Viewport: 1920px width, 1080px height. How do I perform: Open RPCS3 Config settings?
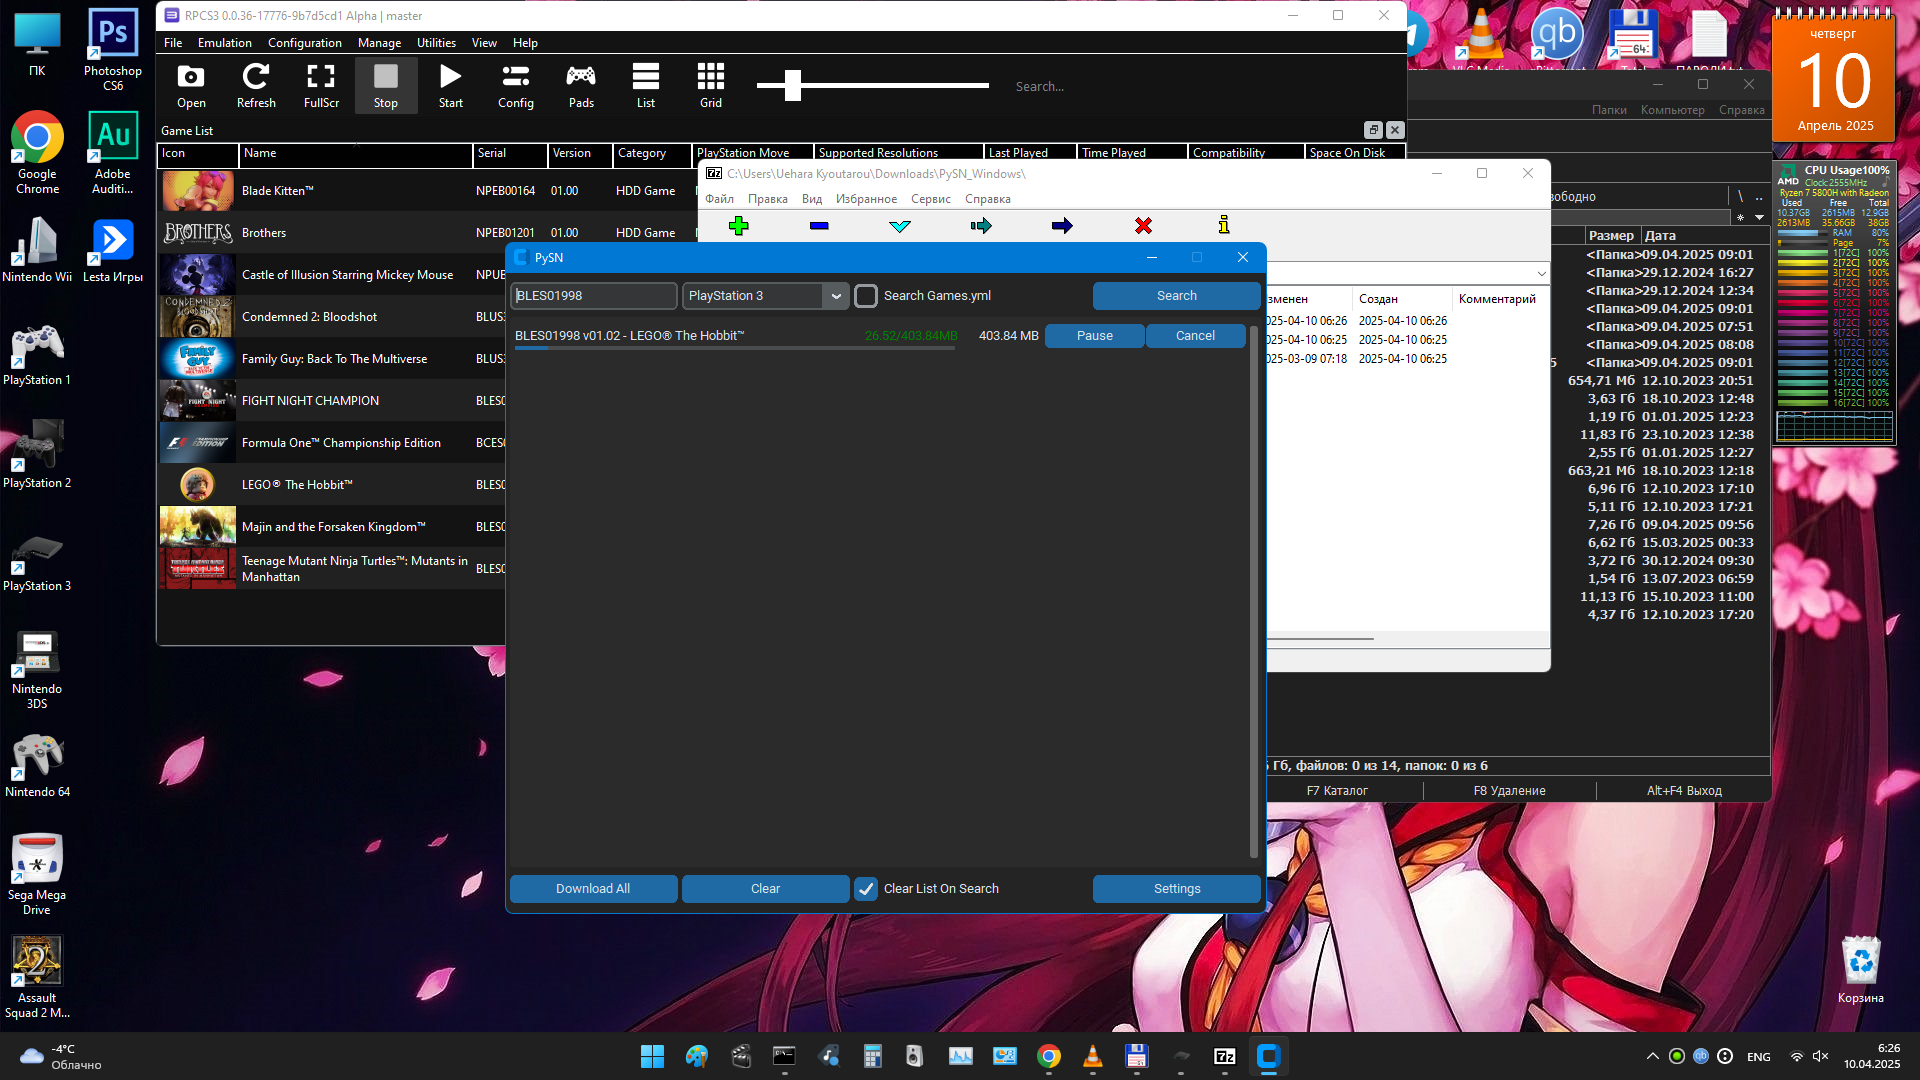click(516, 86)
